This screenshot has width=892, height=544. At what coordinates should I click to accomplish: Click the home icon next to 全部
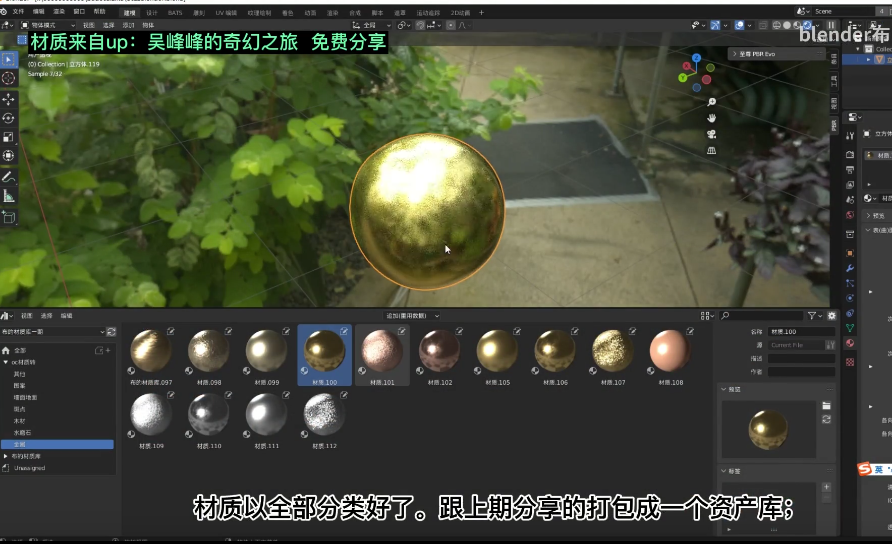[x=6, y=351]
